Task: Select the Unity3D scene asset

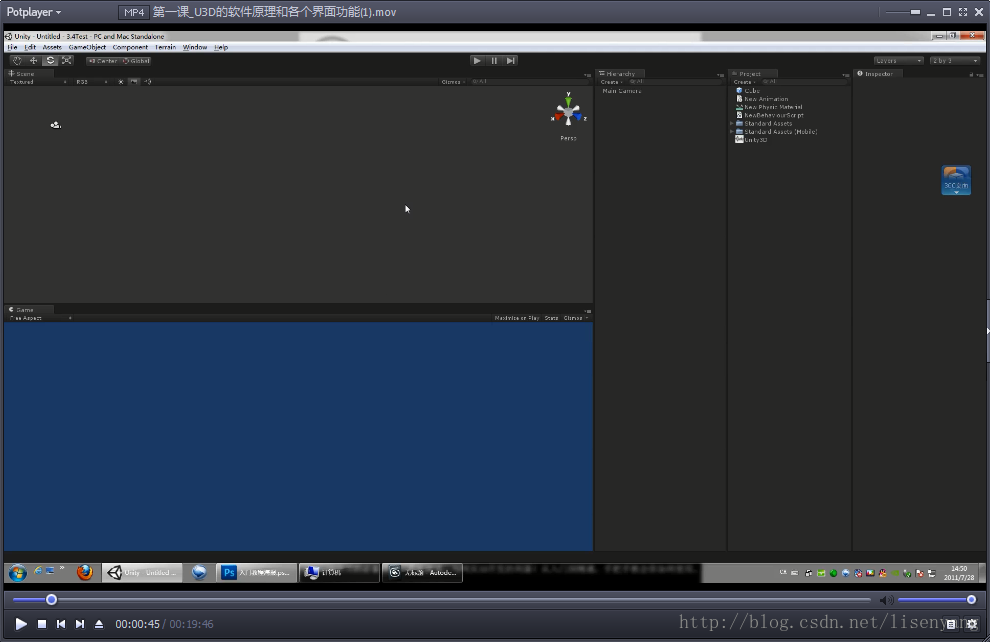Action: [x=751, y=140]
